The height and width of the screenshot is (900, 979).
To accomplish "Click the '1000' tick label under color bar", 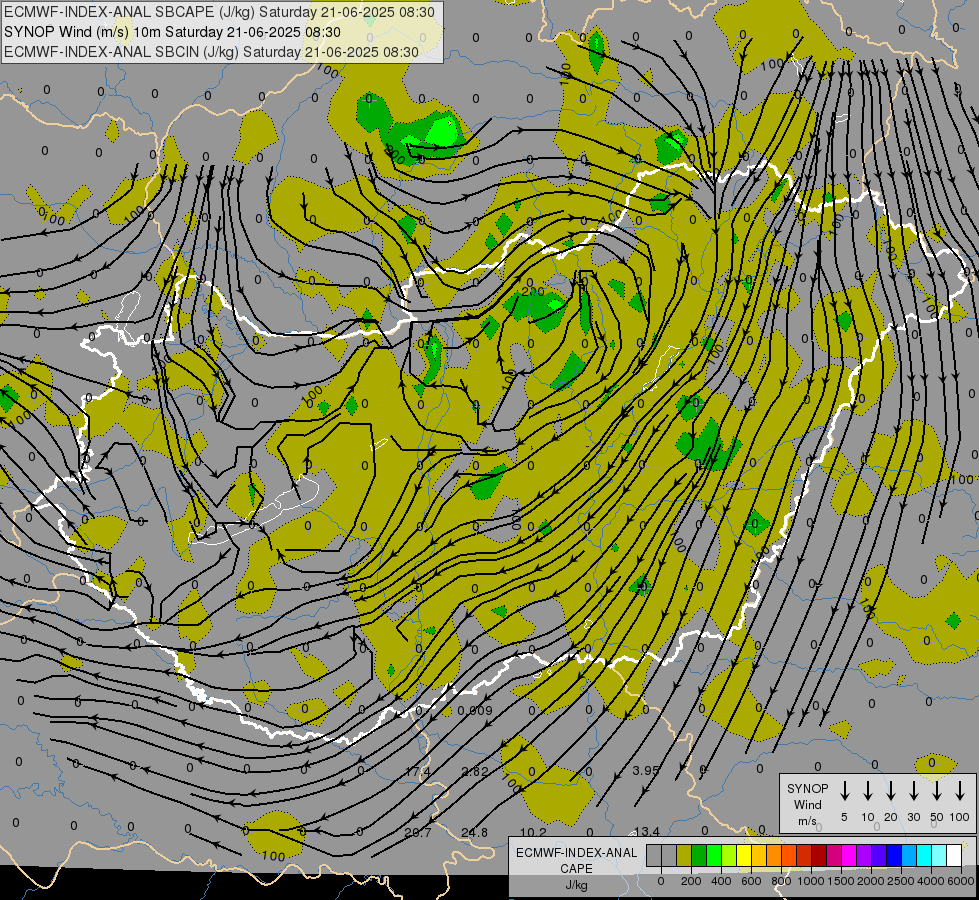I will pos(811,881).
